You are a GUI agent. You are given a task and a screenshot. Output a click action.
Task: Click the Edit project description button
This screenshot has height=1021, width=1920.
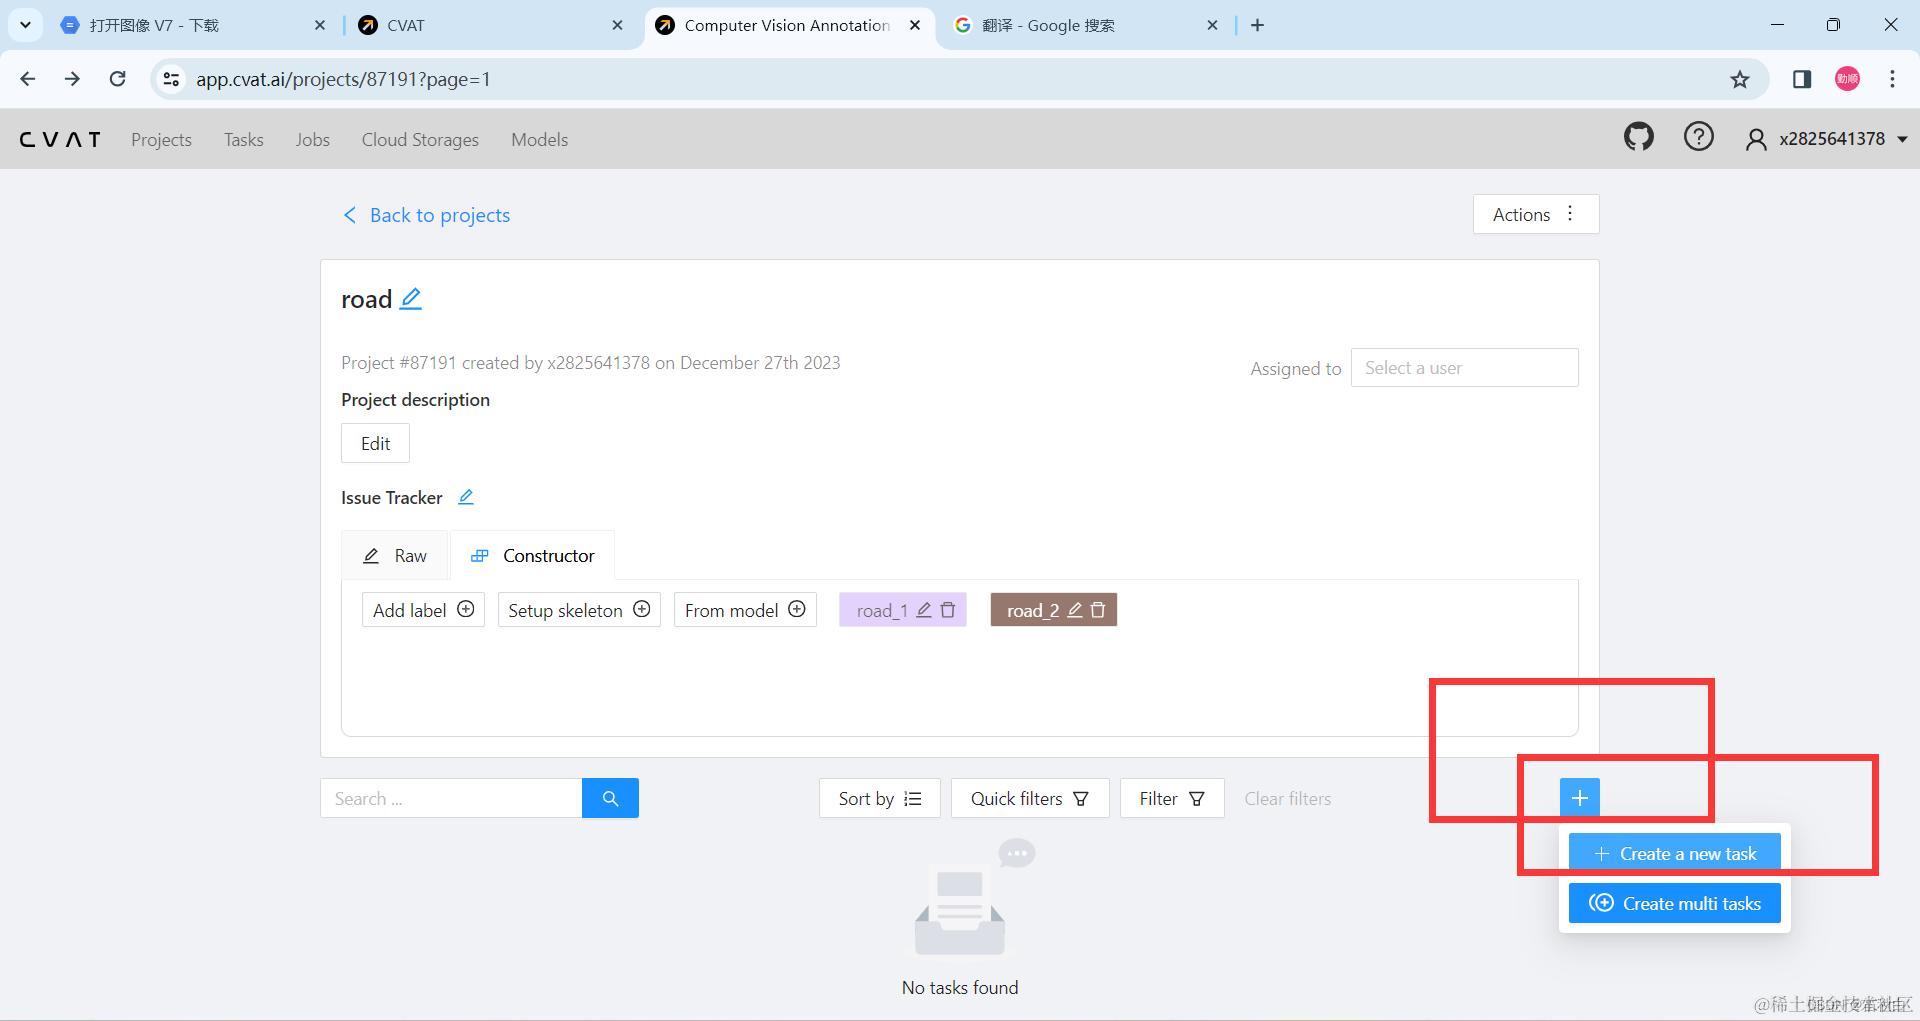pos(375,443)
